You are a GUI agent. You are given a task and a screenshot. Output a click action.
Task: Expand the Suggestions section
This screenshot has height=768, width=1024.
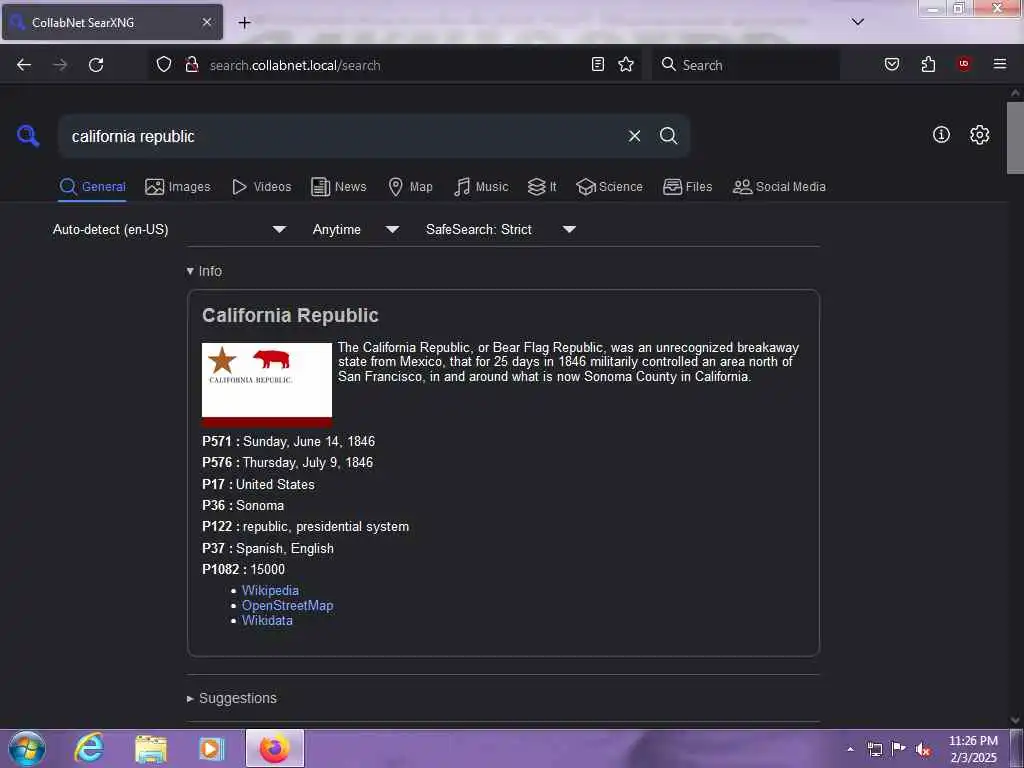coord(232,698)
